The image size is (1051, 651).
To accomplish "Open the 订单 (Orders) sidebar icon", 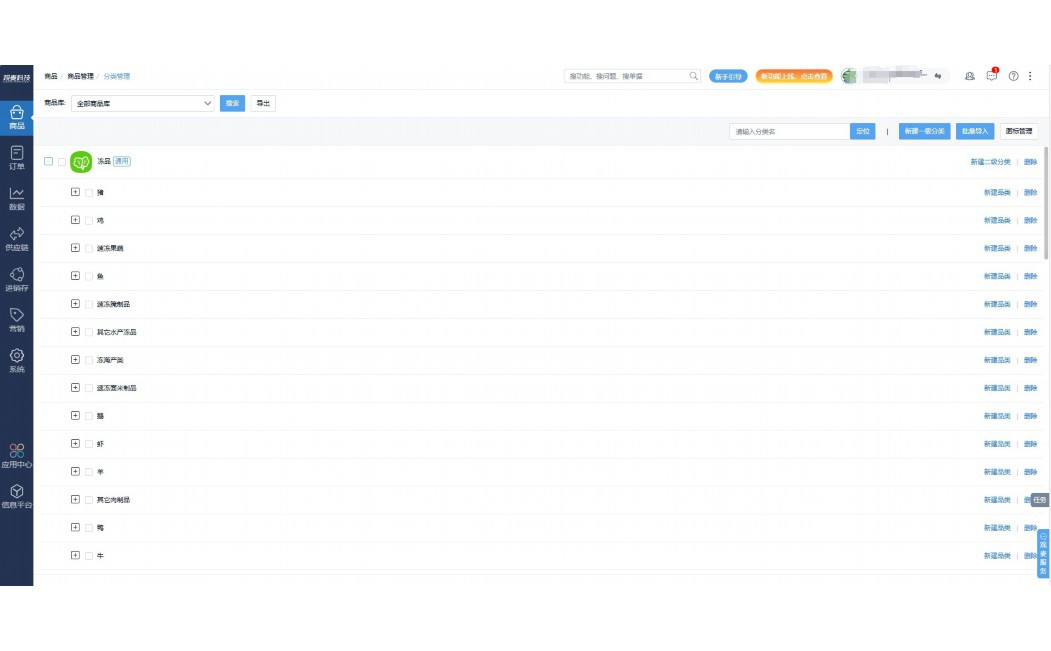I will click(16, 157).
